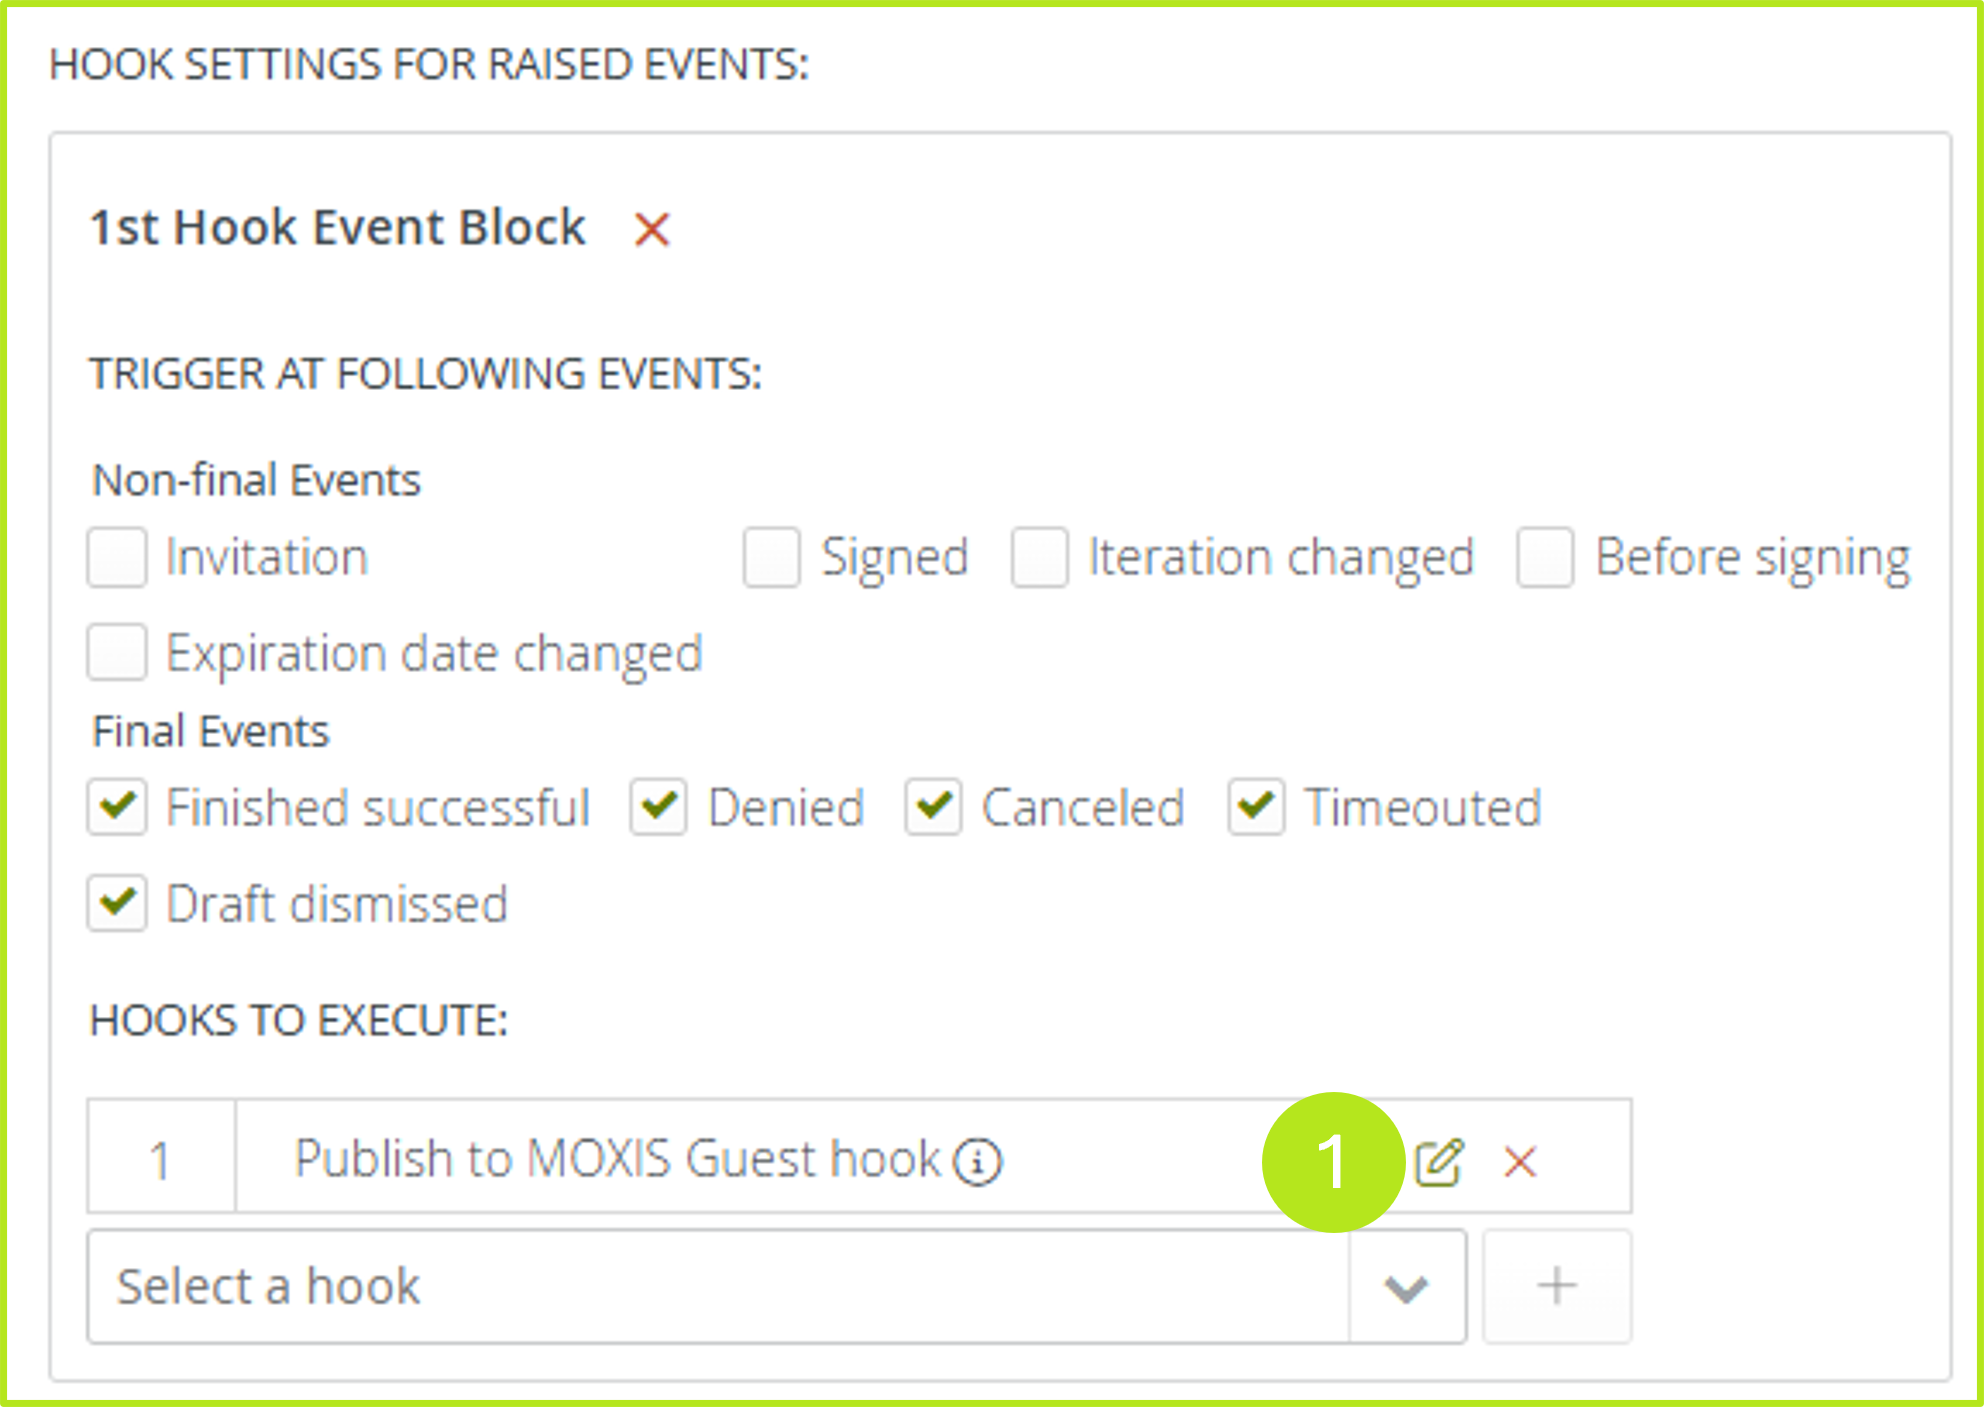Click the plus icon to add a new hook
This screenshot has width=1984, height=1407.
point(1556,1286)
